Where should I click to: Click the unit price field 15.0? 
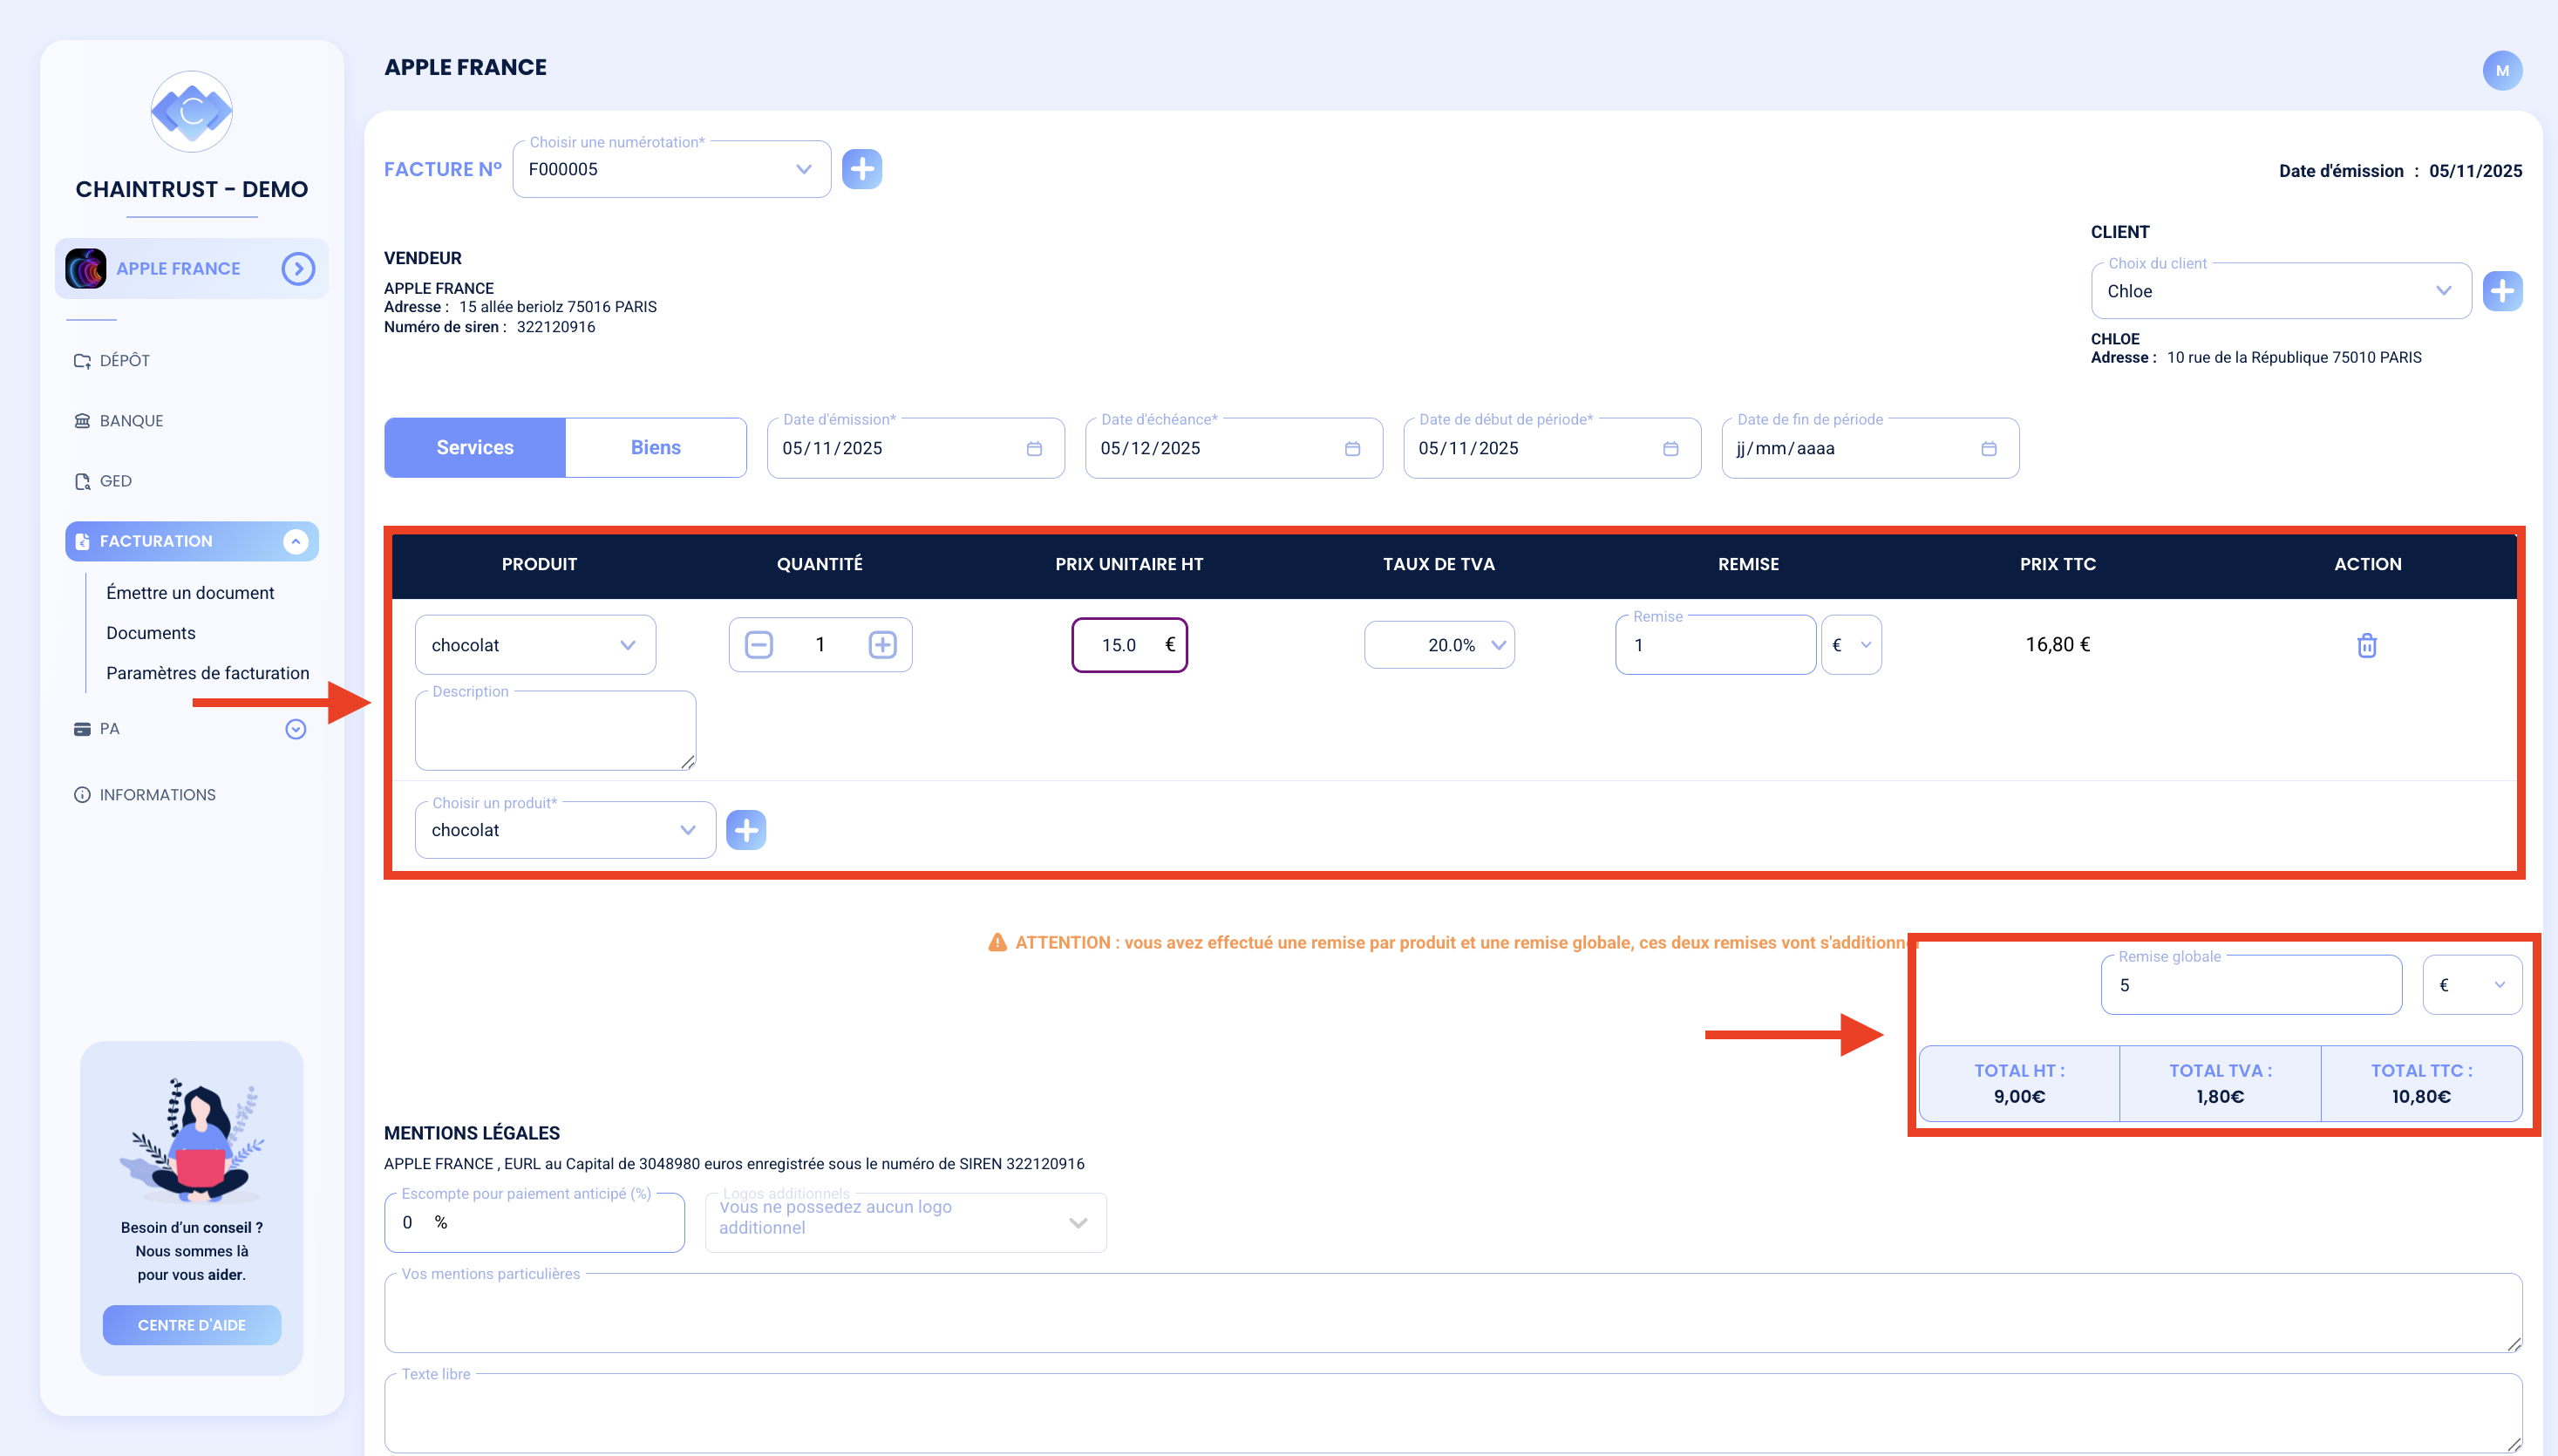click(1129, 645)
